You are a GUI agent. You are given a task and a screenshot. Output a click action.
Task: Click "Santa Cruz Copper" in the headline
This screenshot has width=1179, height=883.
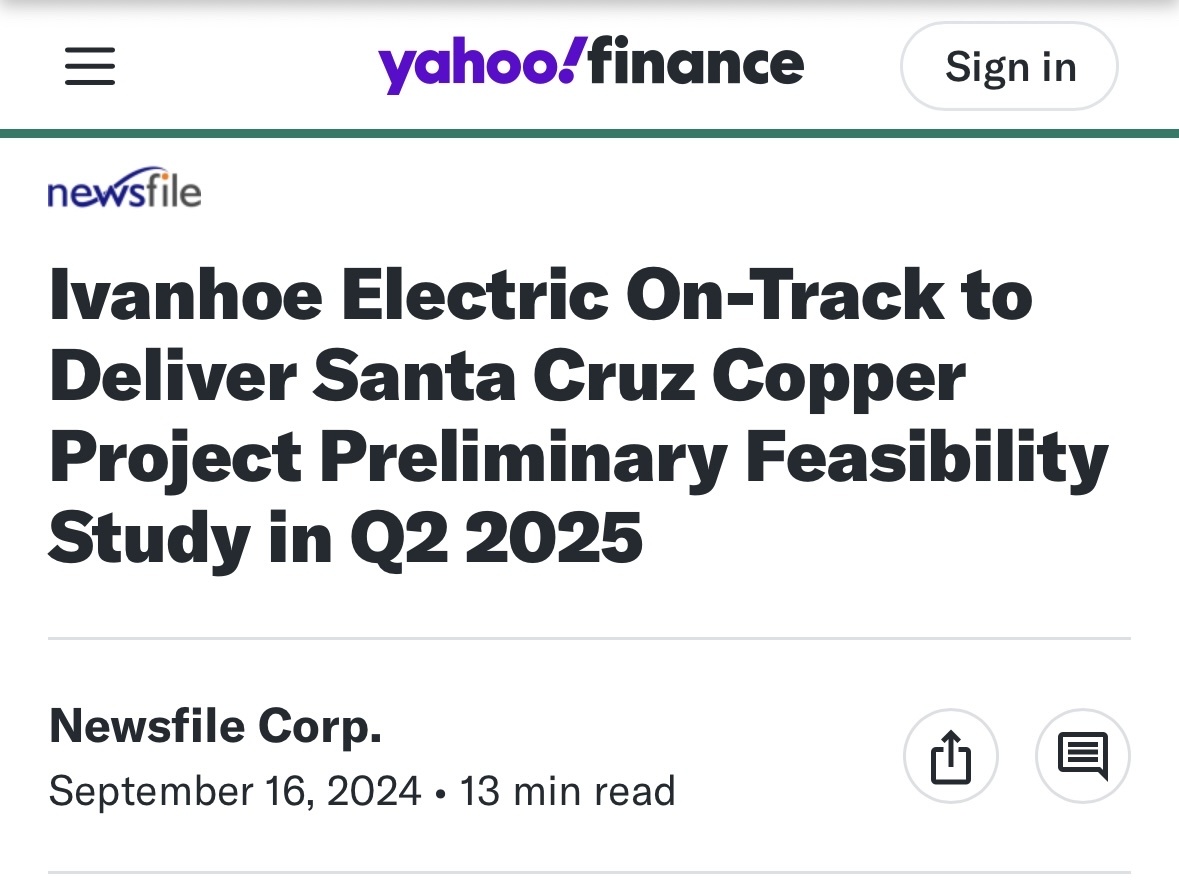640,377
